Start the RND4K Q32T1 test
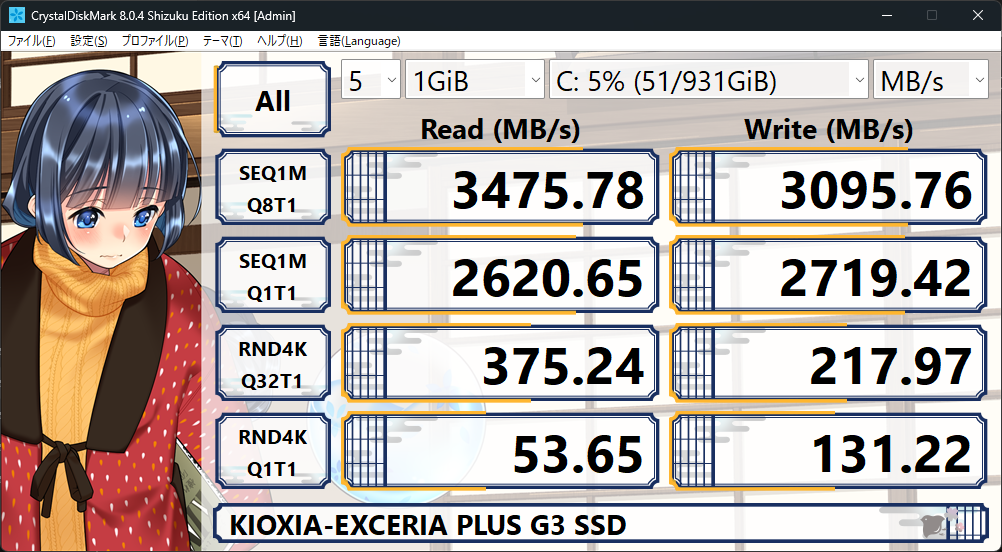Screen dimensions: 1002x552 273,364
